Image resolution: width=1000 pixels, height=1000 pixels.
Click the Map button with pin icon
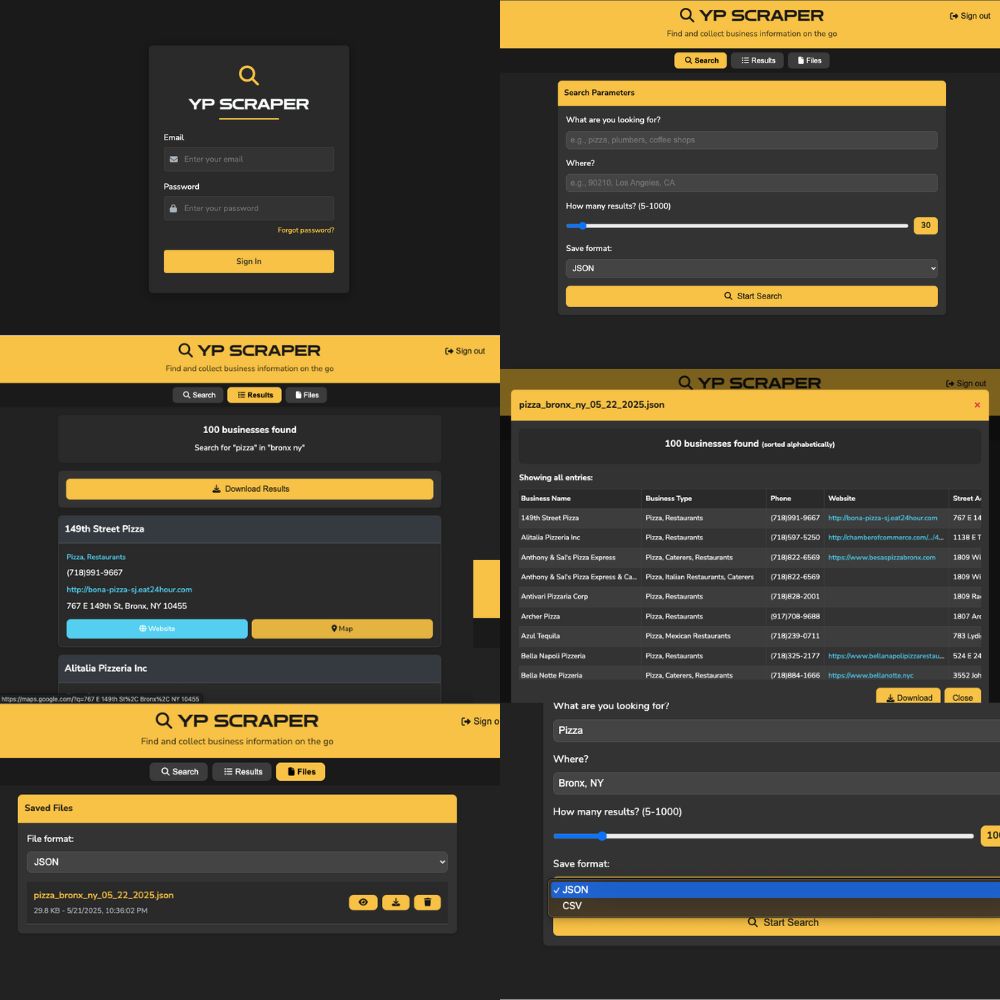click(342, 629)
